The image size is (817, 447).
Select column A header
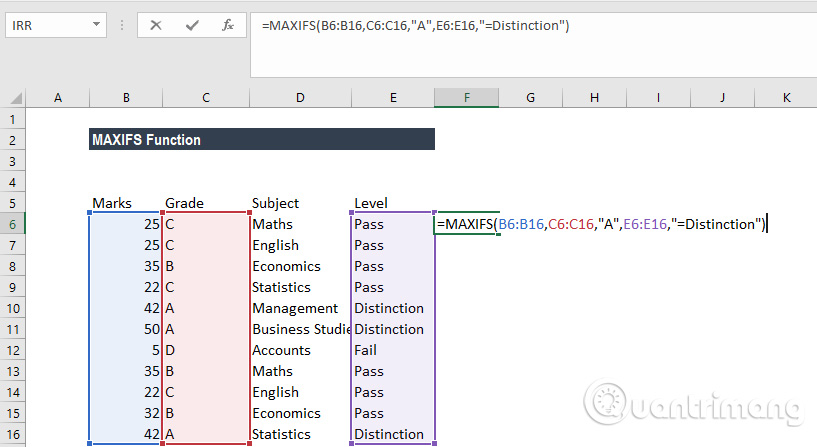click(58, 97)
